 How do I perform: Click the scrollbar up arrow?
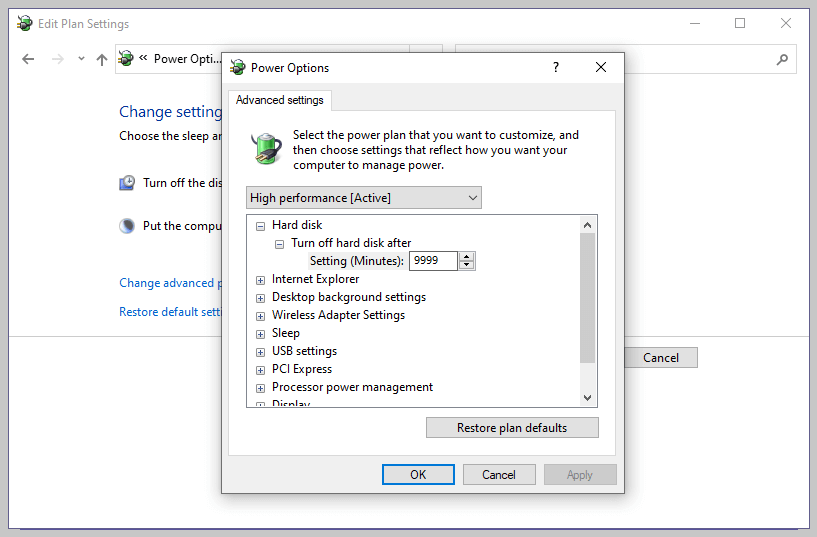click(x=587, y=225)
